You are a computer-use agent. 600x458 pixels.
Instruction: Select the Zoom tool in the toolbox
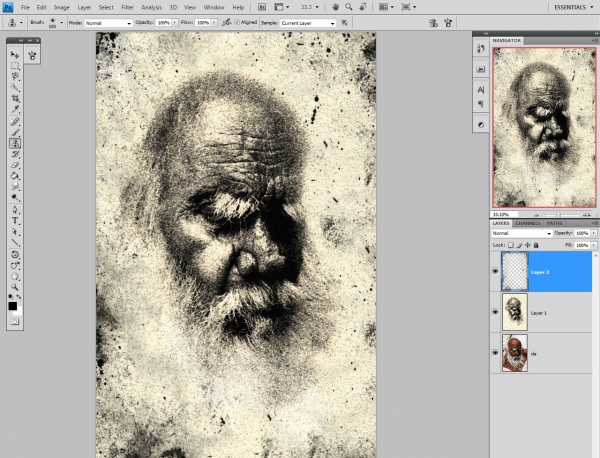point(15,287)
